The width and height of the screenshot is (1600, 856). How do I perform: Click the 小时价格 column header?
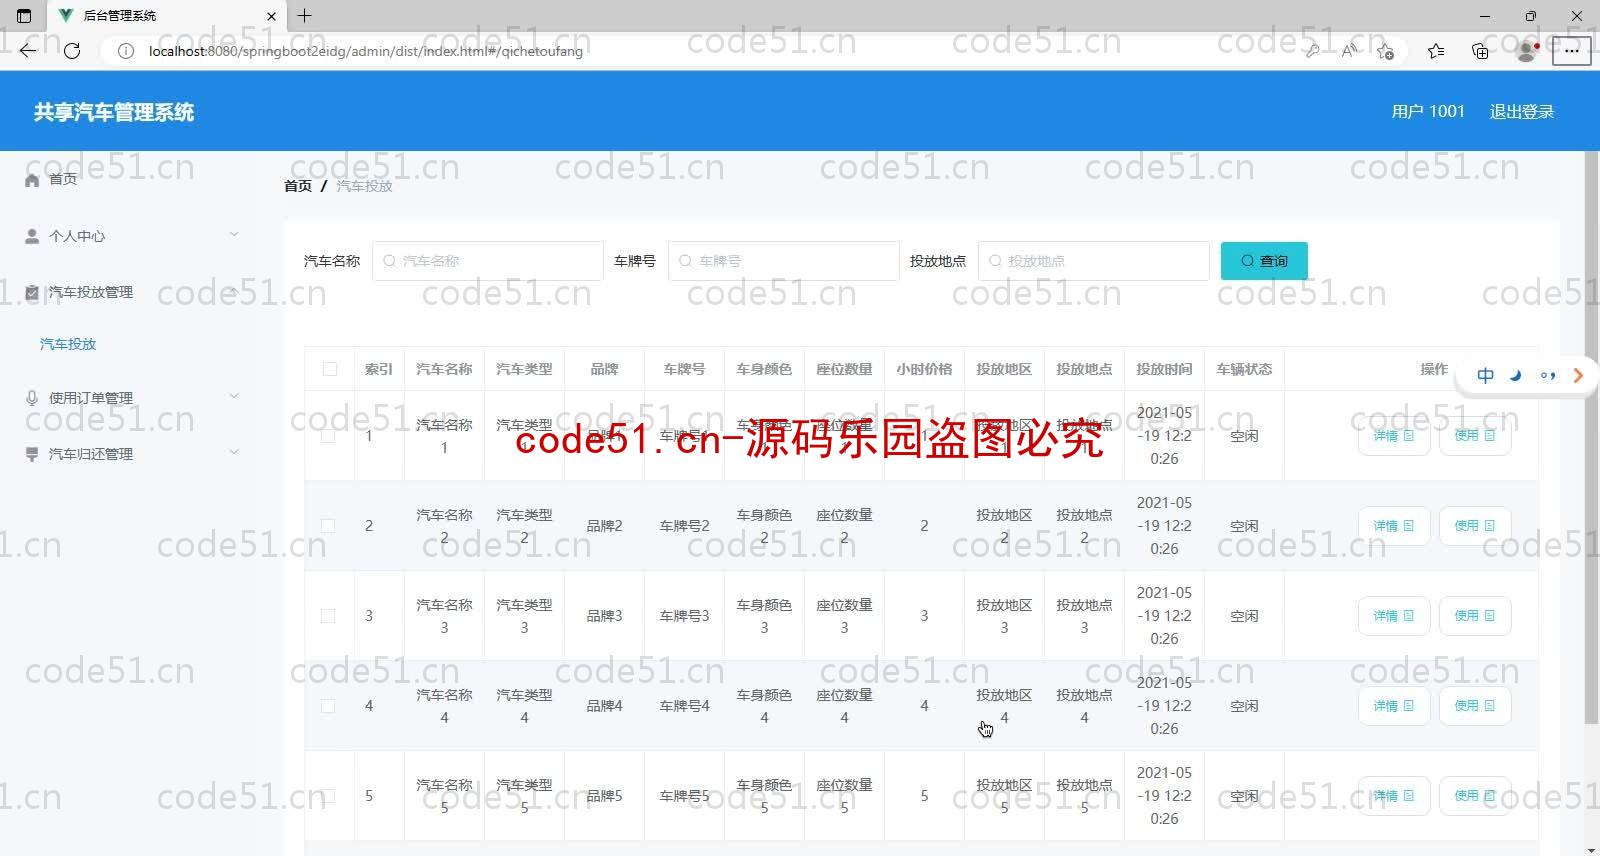924,369
